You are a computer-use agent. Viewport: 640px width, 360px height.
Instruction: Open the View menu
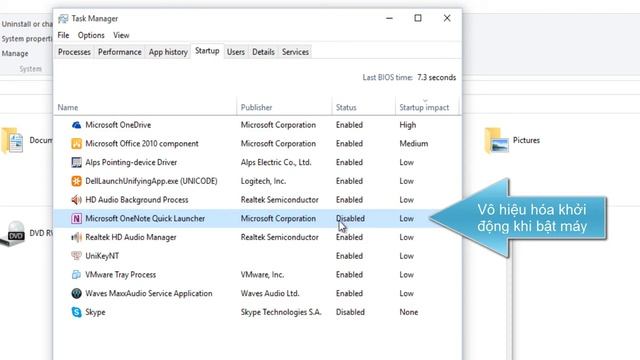121,36
